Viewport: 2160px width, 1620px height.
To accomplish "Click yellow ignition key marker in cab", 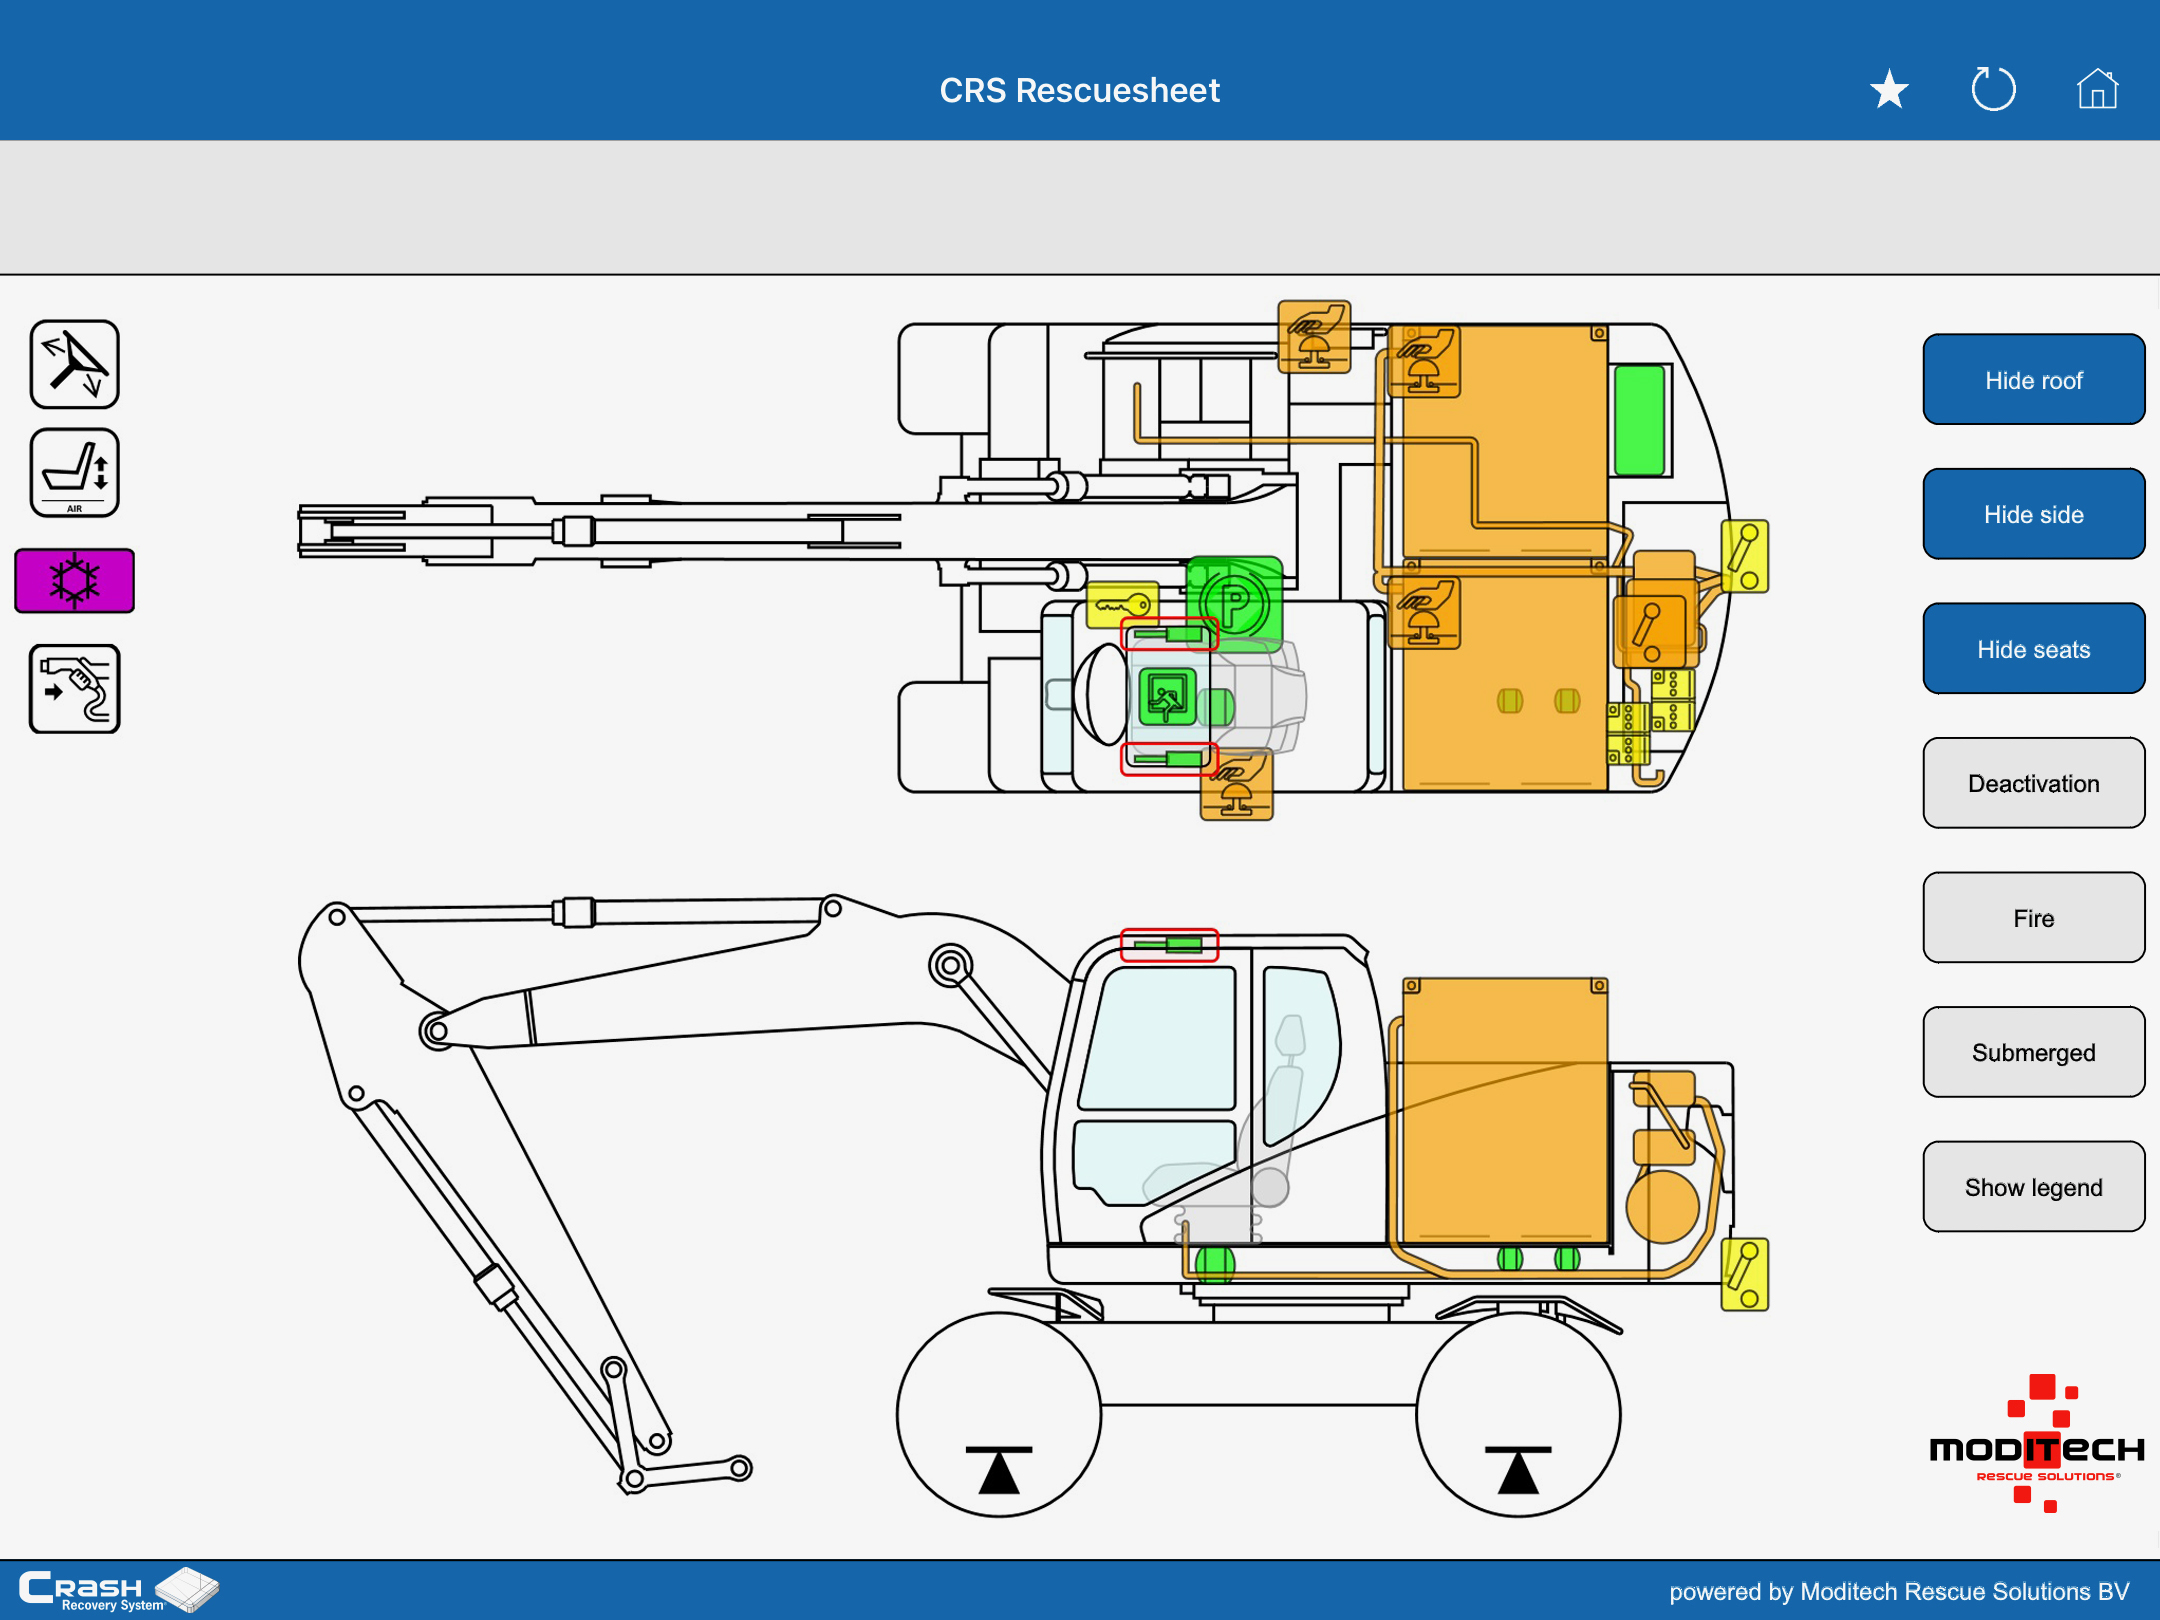I will 1122,605.
